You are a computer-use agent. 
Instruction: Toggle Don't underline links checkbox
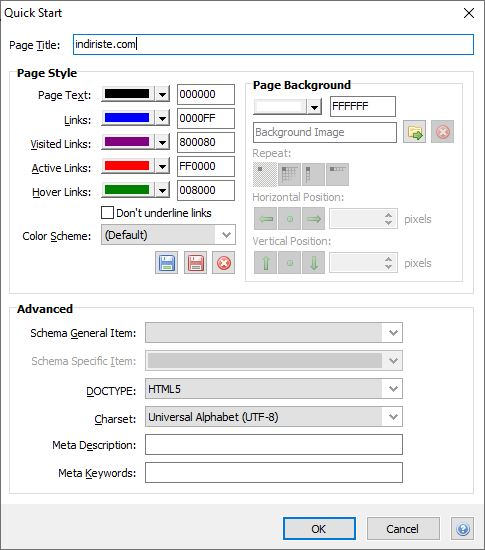coord(107,213)
